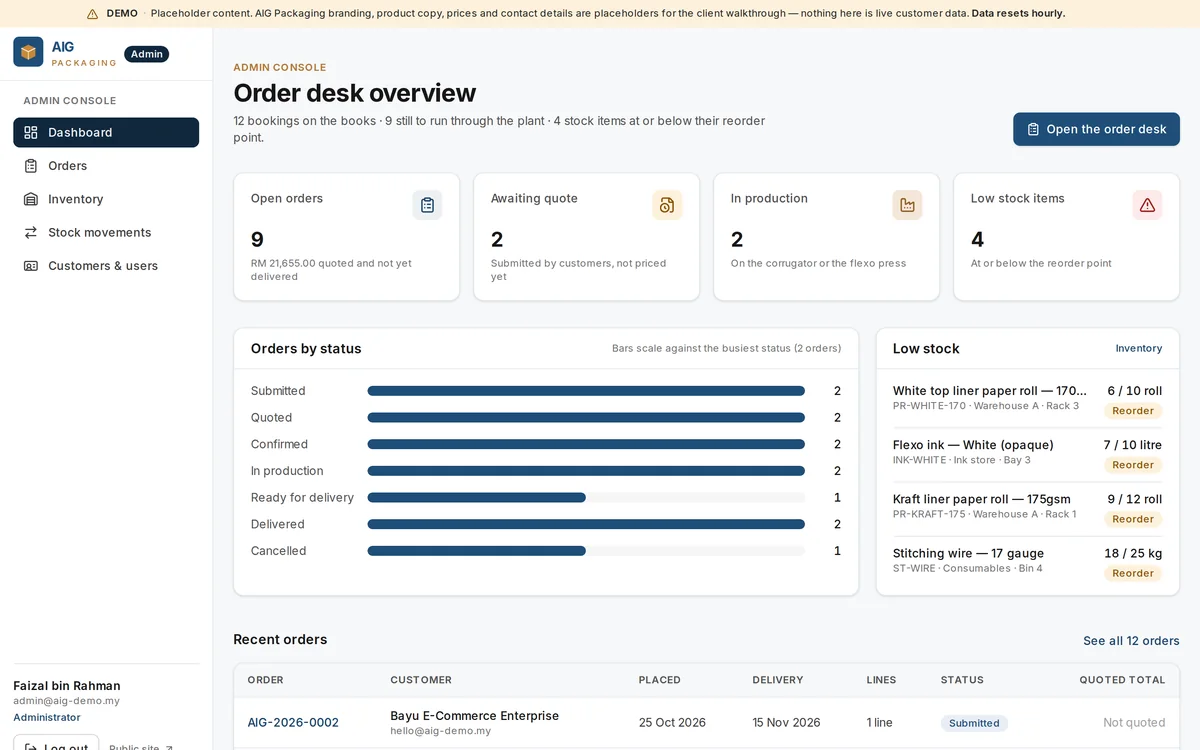Click the Submitted status bar
Image resolution: width=1200 pixels, height=750 pixels.
(x=586, y=391)
